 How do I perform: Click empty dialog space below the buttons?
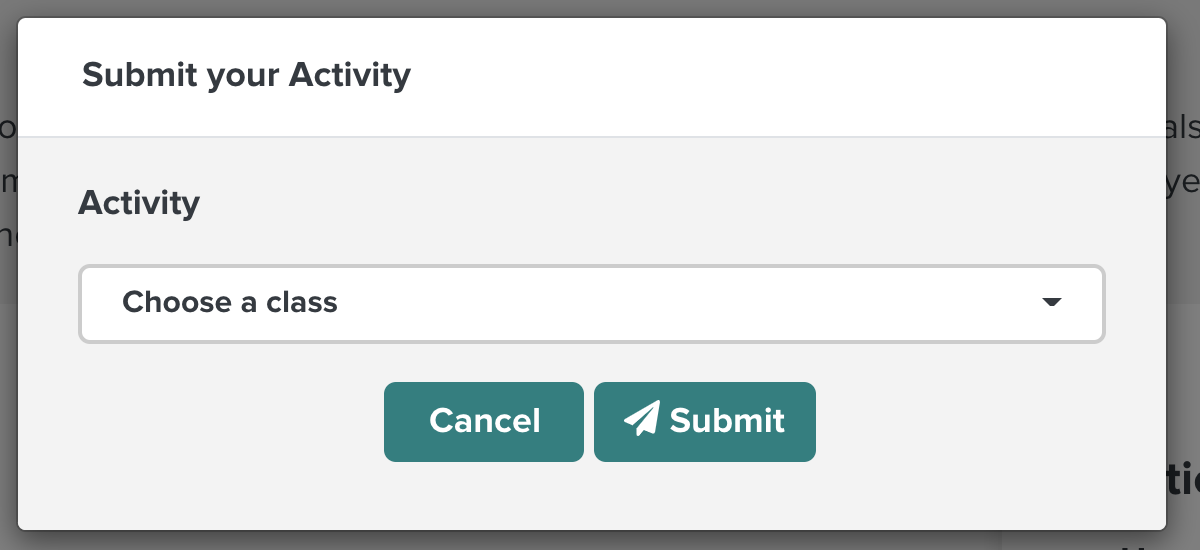pos(592,496)
